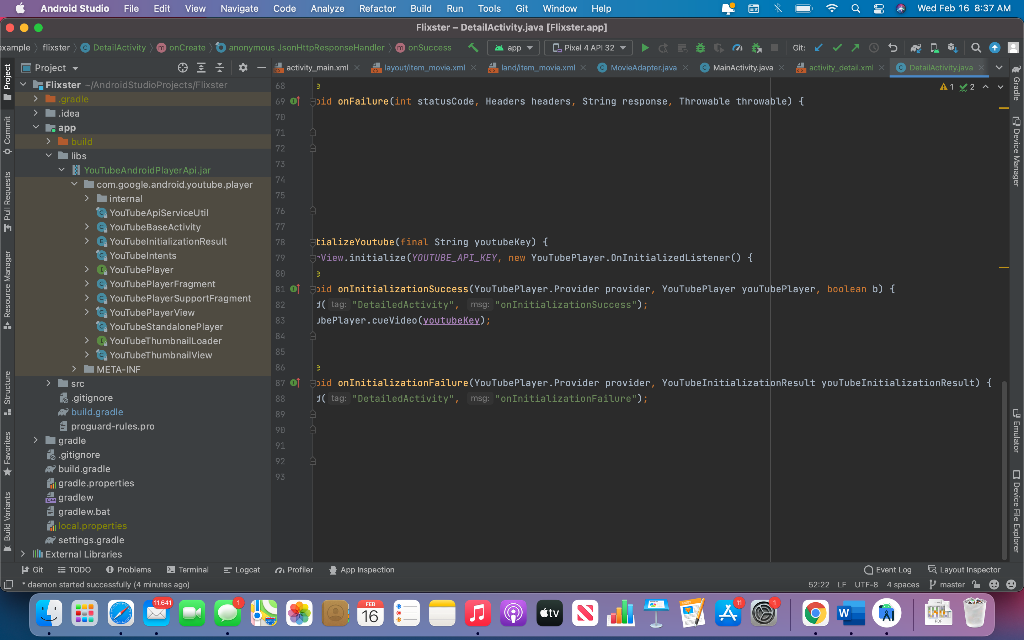Open Search Everywhere magnifier icon
This screenshot has width=1024, height=640.
click(976, 48)
